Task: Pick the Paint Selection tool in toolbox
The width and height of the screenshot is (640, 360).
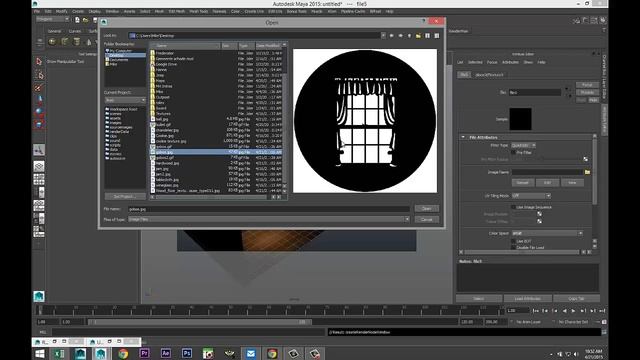Action: [x=39, y=88]
